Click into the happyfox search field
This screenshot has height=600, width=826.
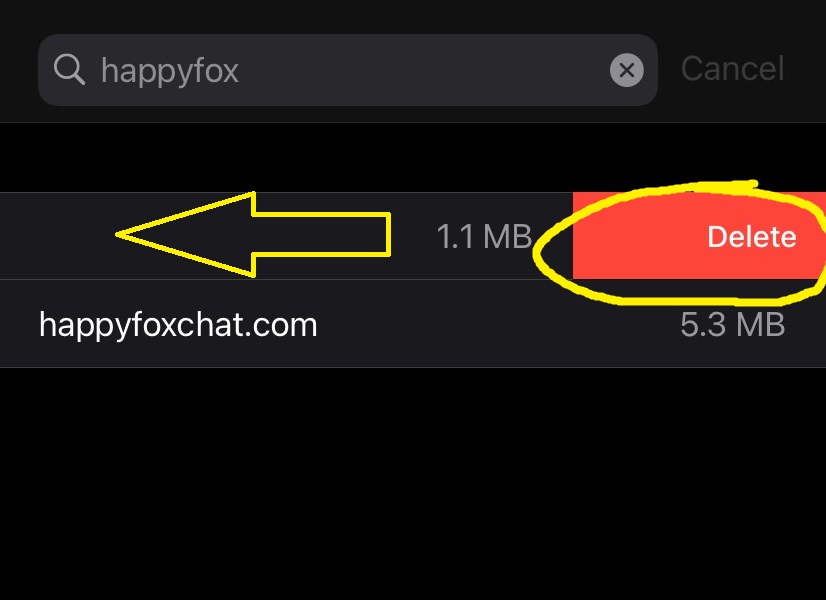348,70
